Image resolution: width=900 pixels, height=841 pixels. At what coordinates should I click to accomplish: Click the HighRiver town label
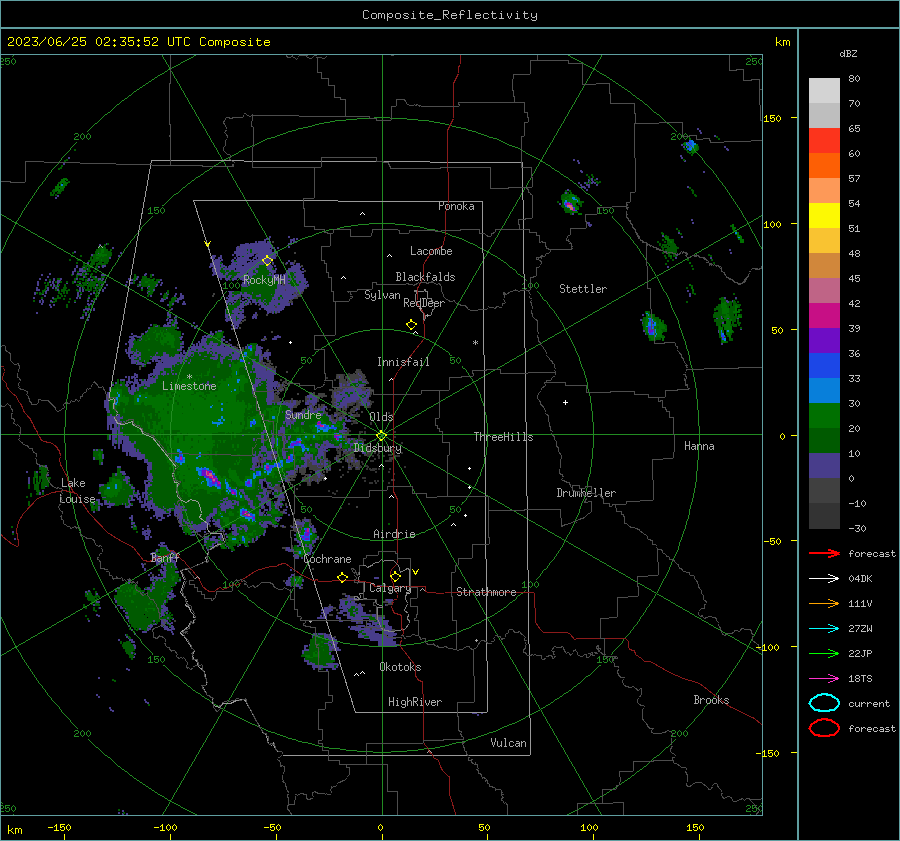coord(415,702)
